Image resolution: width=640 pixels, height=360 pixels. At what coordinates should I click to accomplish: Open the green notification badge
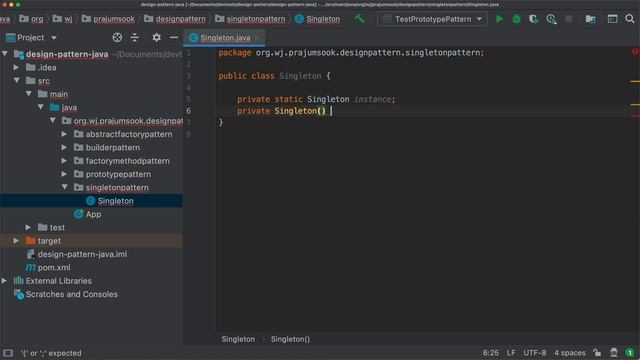click(x=630, y=353)
